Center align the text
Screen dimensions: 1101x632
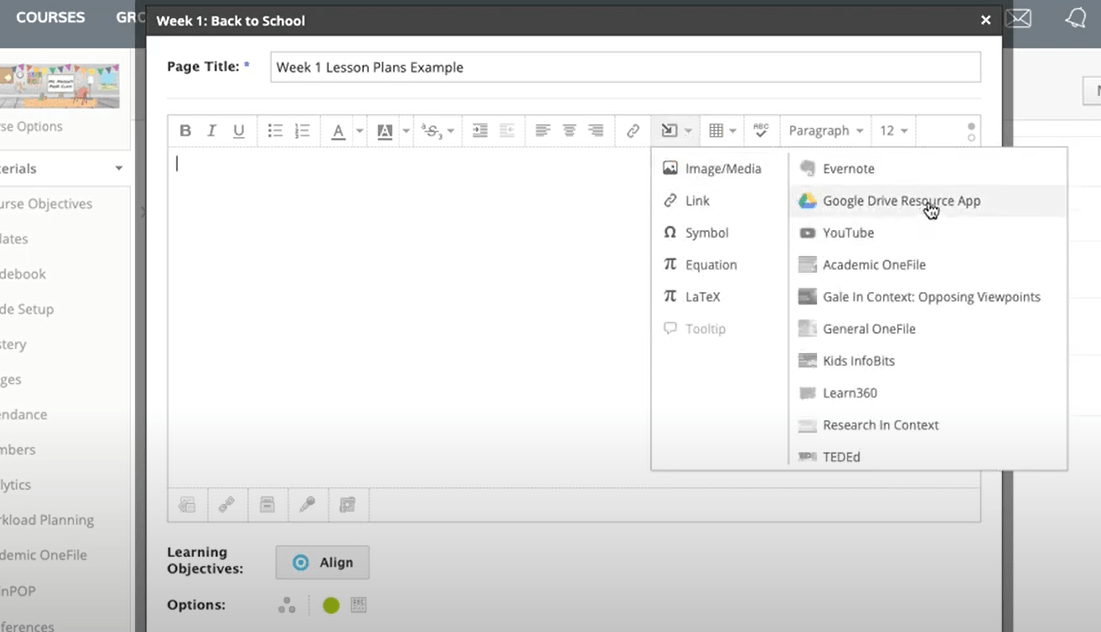coord(569,131)
